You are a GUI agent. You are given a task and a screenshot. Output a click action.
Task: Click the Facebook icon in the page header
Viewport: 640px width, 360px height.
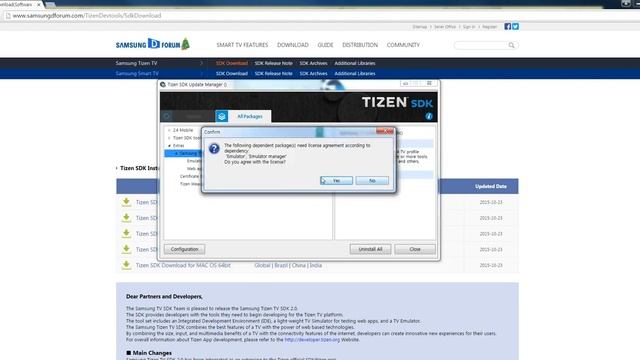coord(507,27)
